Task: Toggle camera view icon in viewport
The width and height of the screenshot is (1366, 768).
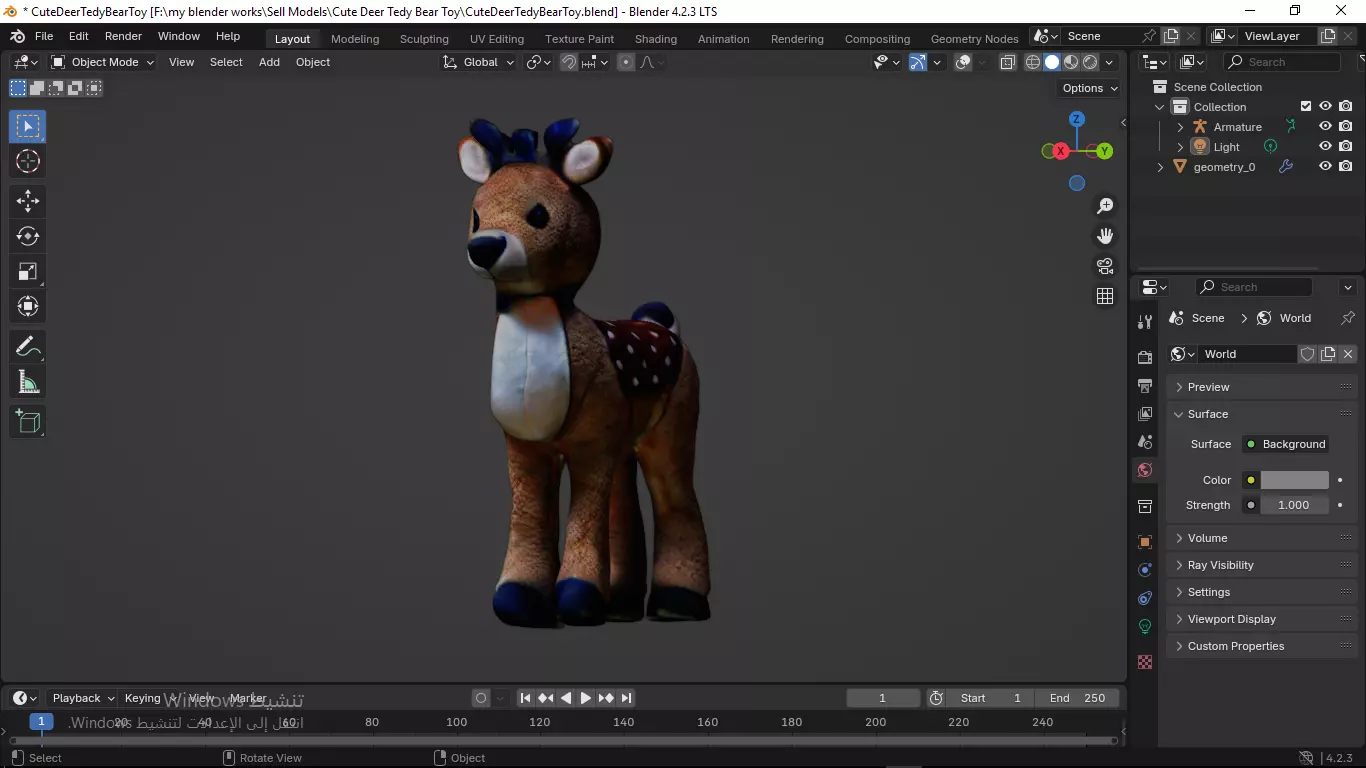Action: coord(1105,266)
